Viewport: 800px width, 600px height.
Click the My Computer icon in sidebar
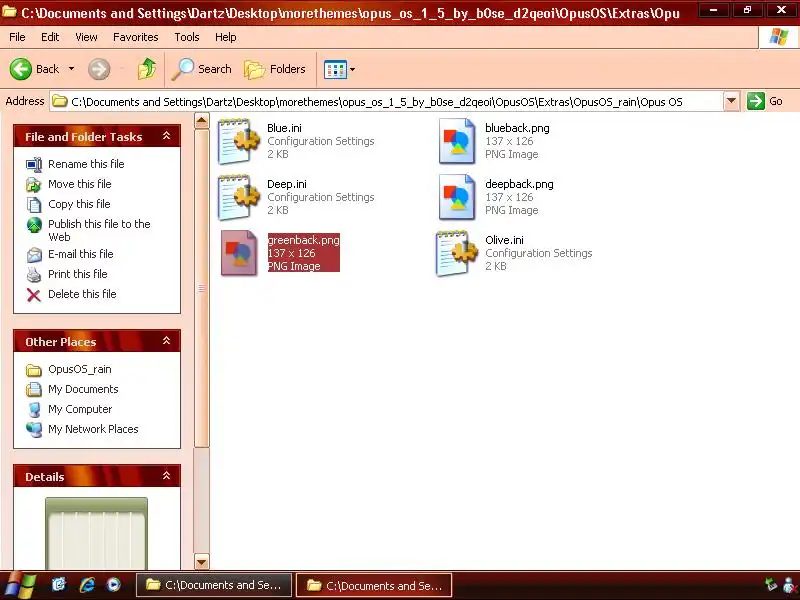click(x=34, y=409)
